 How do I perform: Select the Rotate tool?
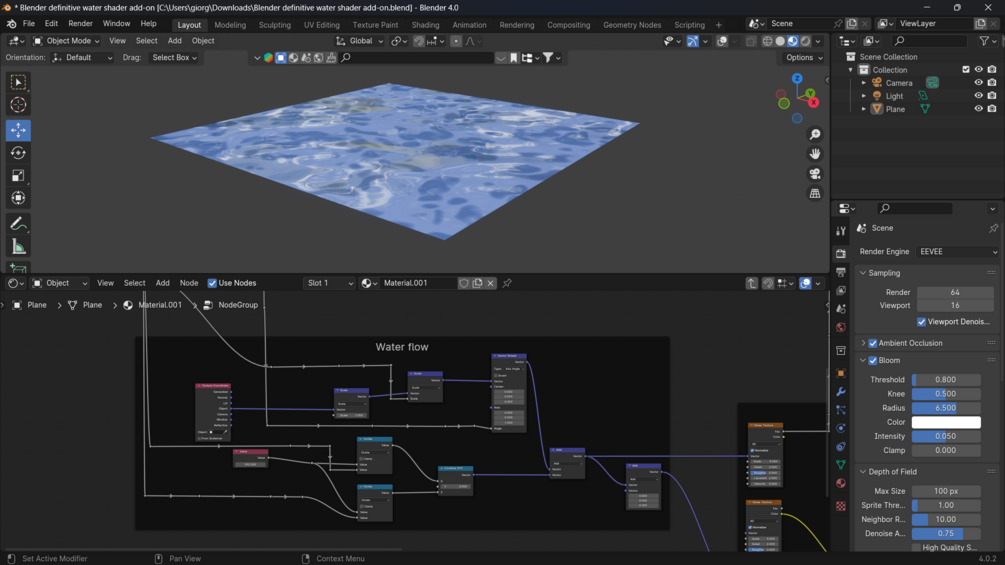(x=18, y=153)
